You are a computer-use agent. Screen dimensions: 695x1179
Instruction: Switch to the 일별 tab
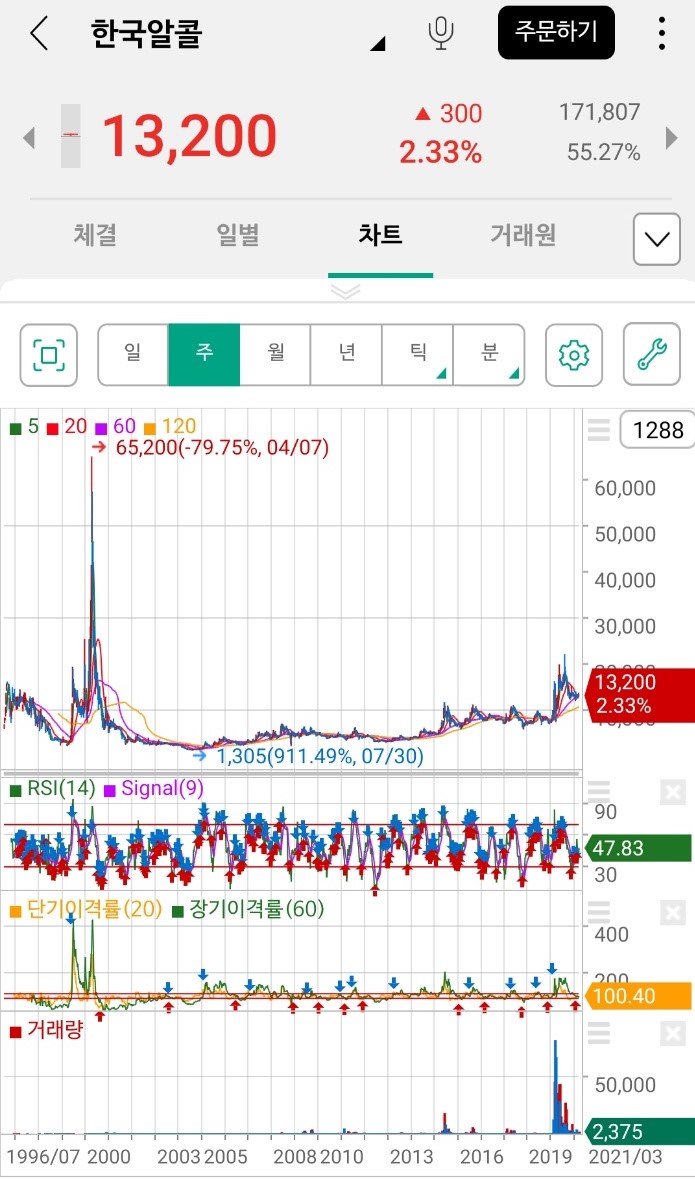pos(238,235)
